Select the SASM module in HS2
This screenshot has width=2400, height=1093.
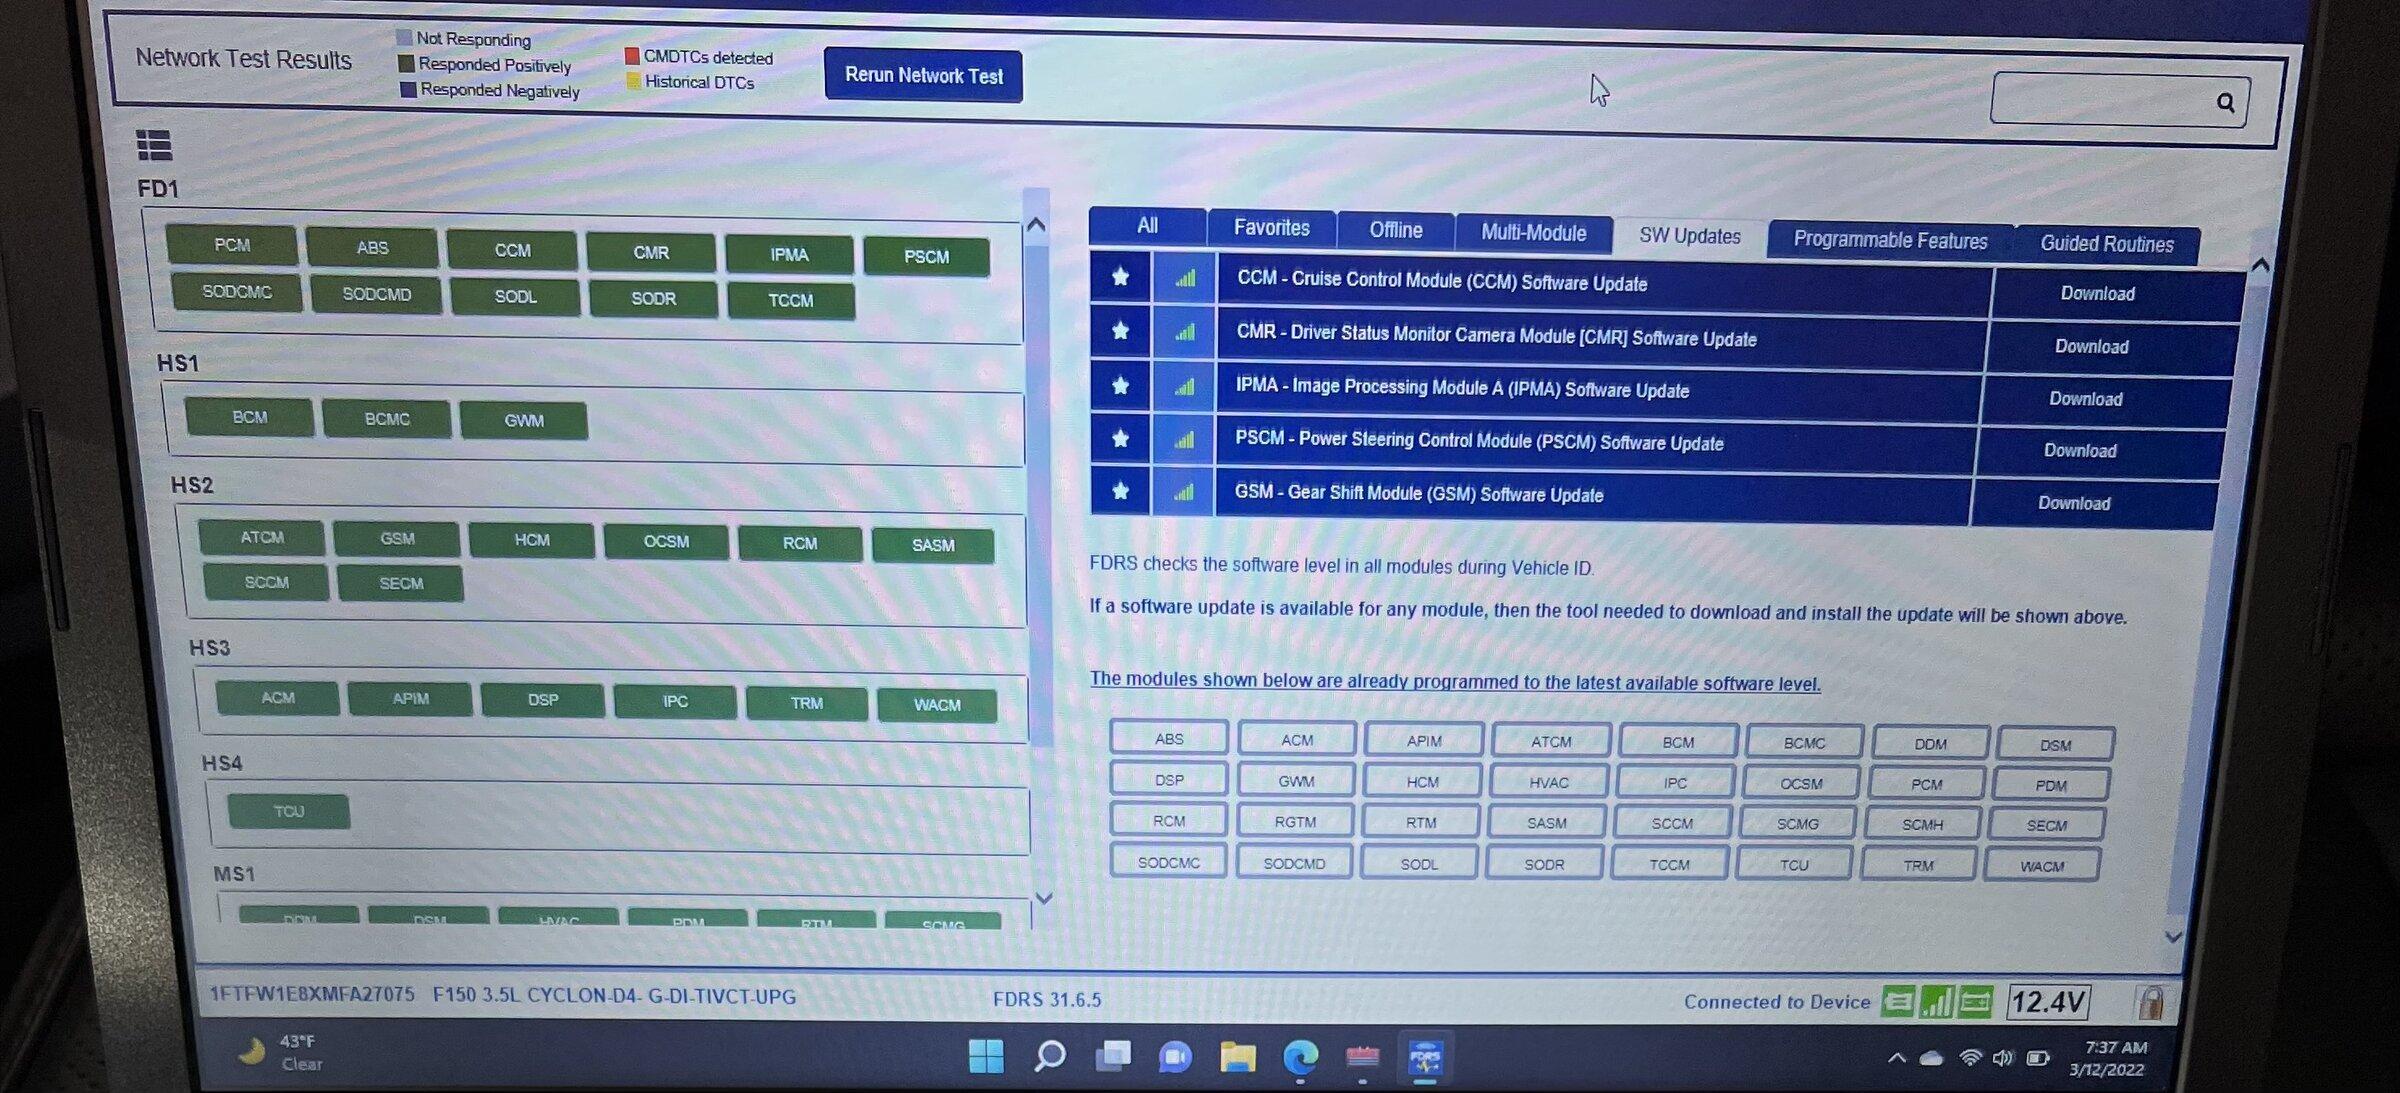[x=931, y=543]
